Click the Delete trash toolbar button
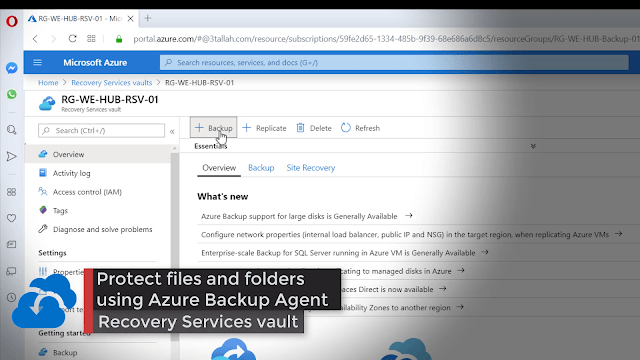The height and width of the screenshot is (360, 640). pyautogui.click(x=314, y=128)
